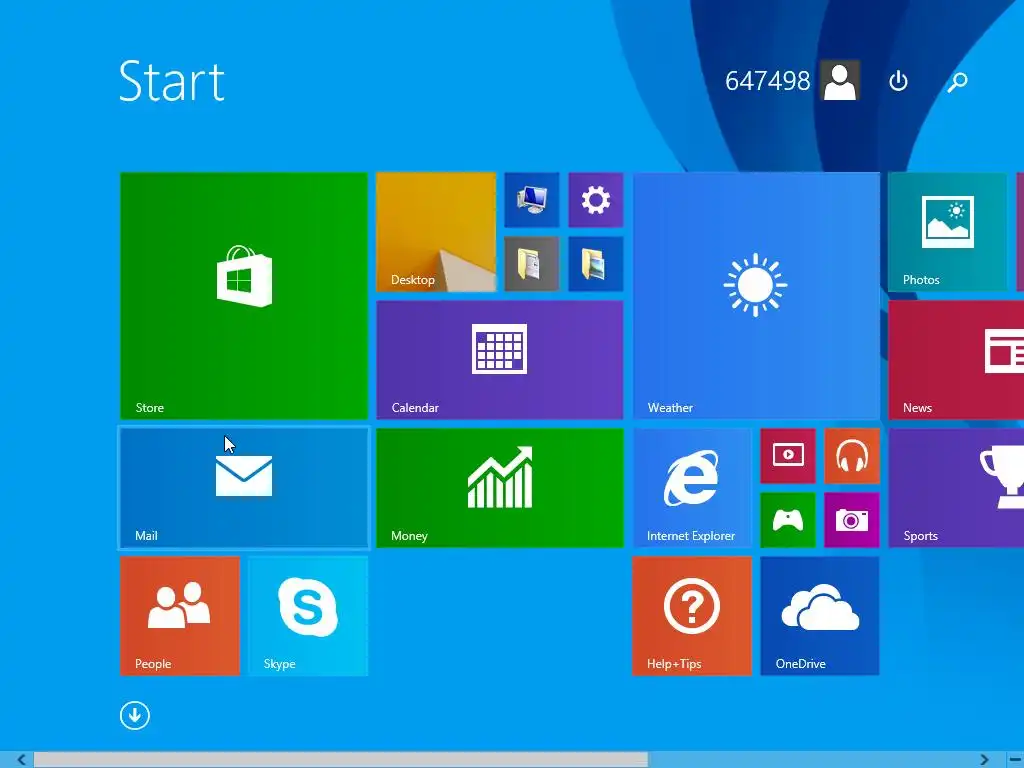
Task: Open the This PC computer tile
Action: [532, 200]
